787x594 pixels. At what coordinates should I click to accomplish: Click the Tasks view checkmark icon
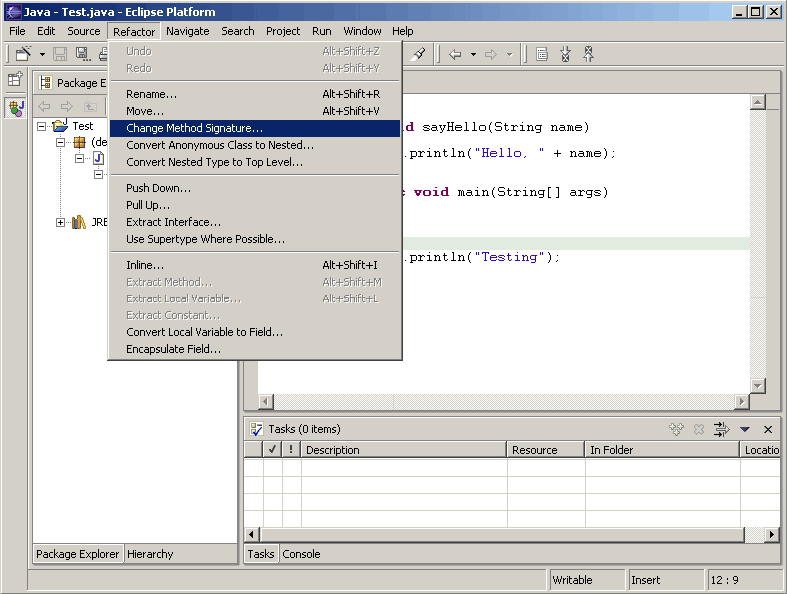256,429
